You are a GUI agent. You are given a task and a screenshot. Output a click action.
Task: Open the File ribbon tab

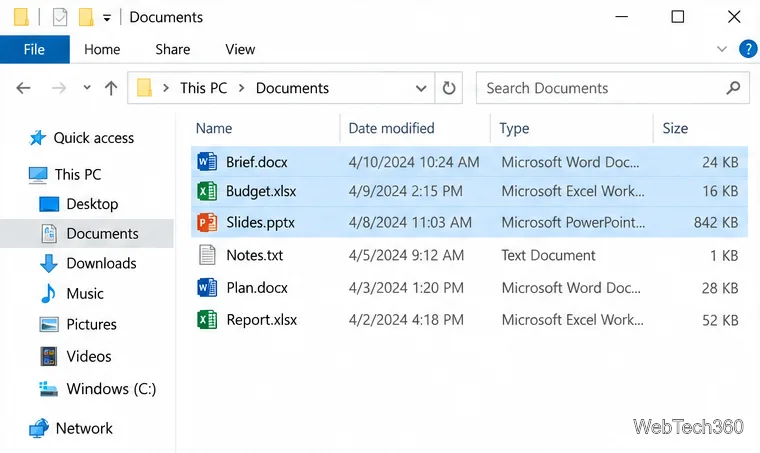pos(34,49)
